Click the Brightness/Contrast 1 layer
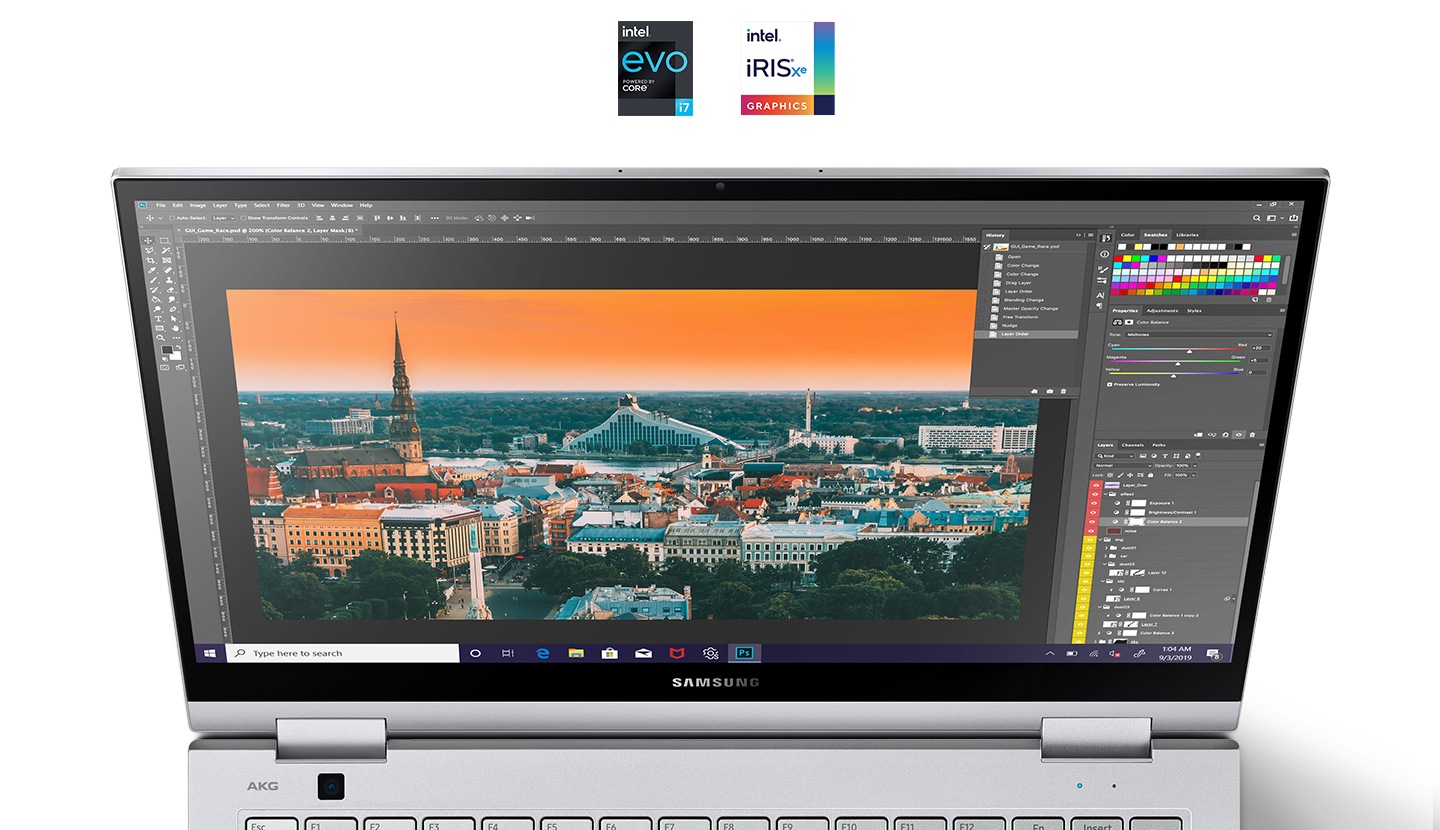 [x=1171, y=512]
